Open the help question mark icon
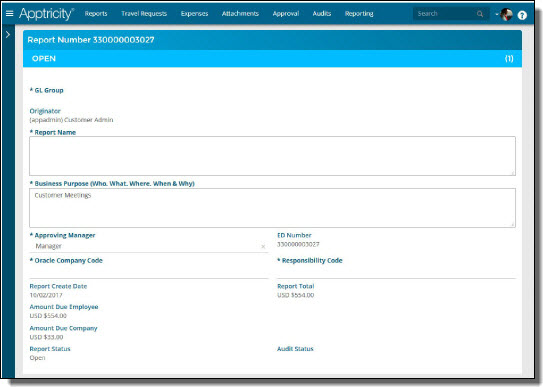543x387 pixels. (522, 15)
